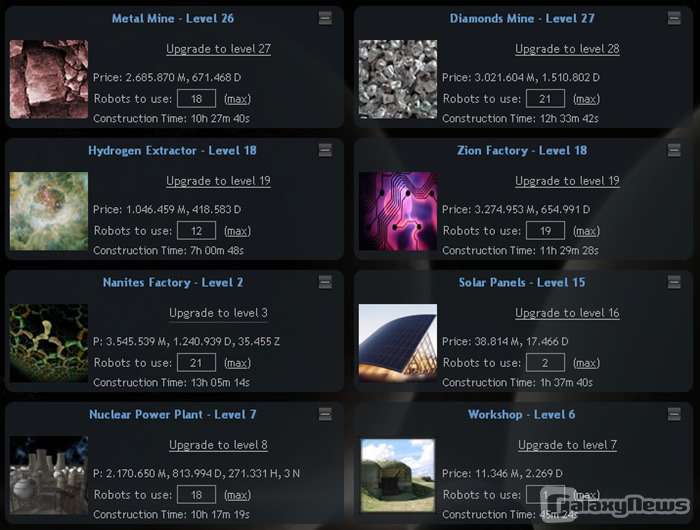Click the Nanites Factory building image
This screenshot has height=530, width=700.
tap(49, 343)
